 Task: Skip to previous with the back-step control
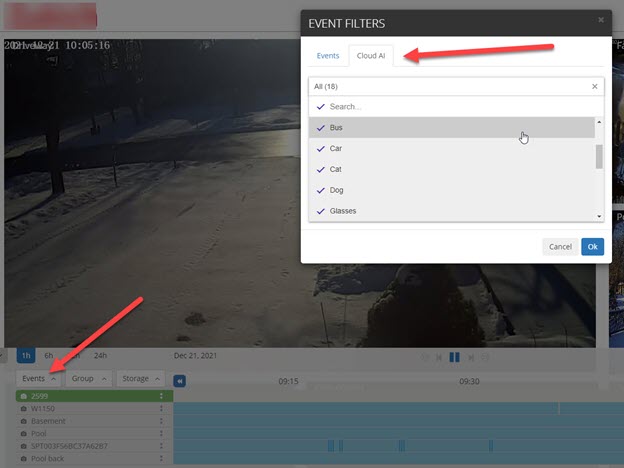click(x=439, y=357)
